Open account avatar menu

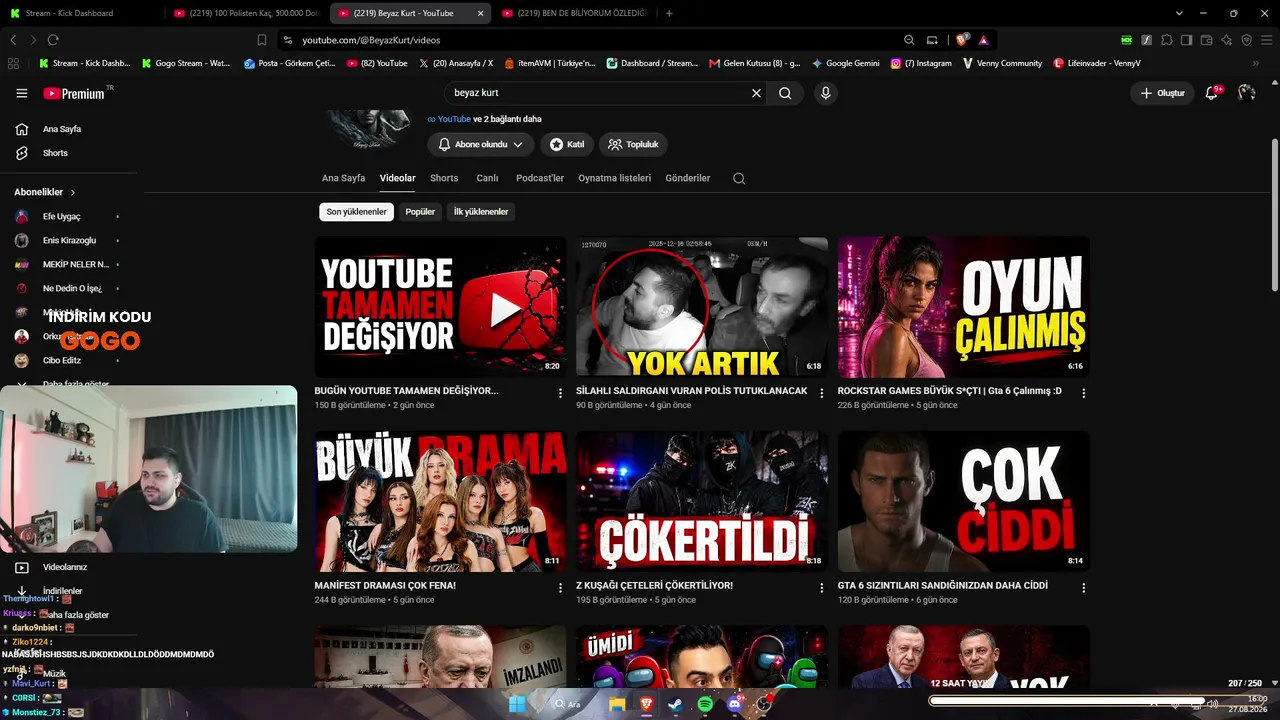click(x=1246, y=93)
